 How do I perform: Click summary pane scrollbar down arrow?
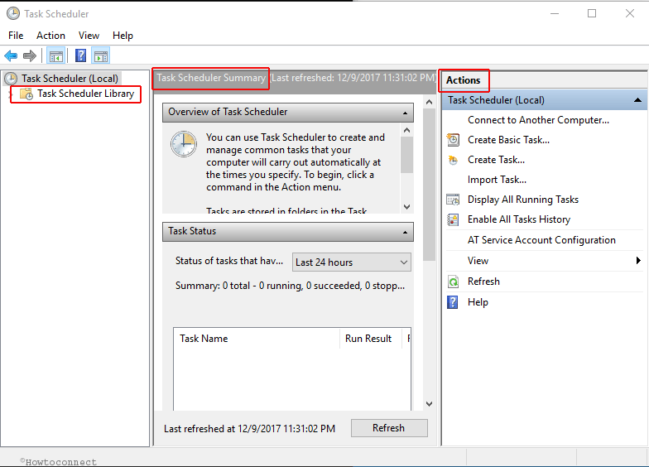pos(429,404)
